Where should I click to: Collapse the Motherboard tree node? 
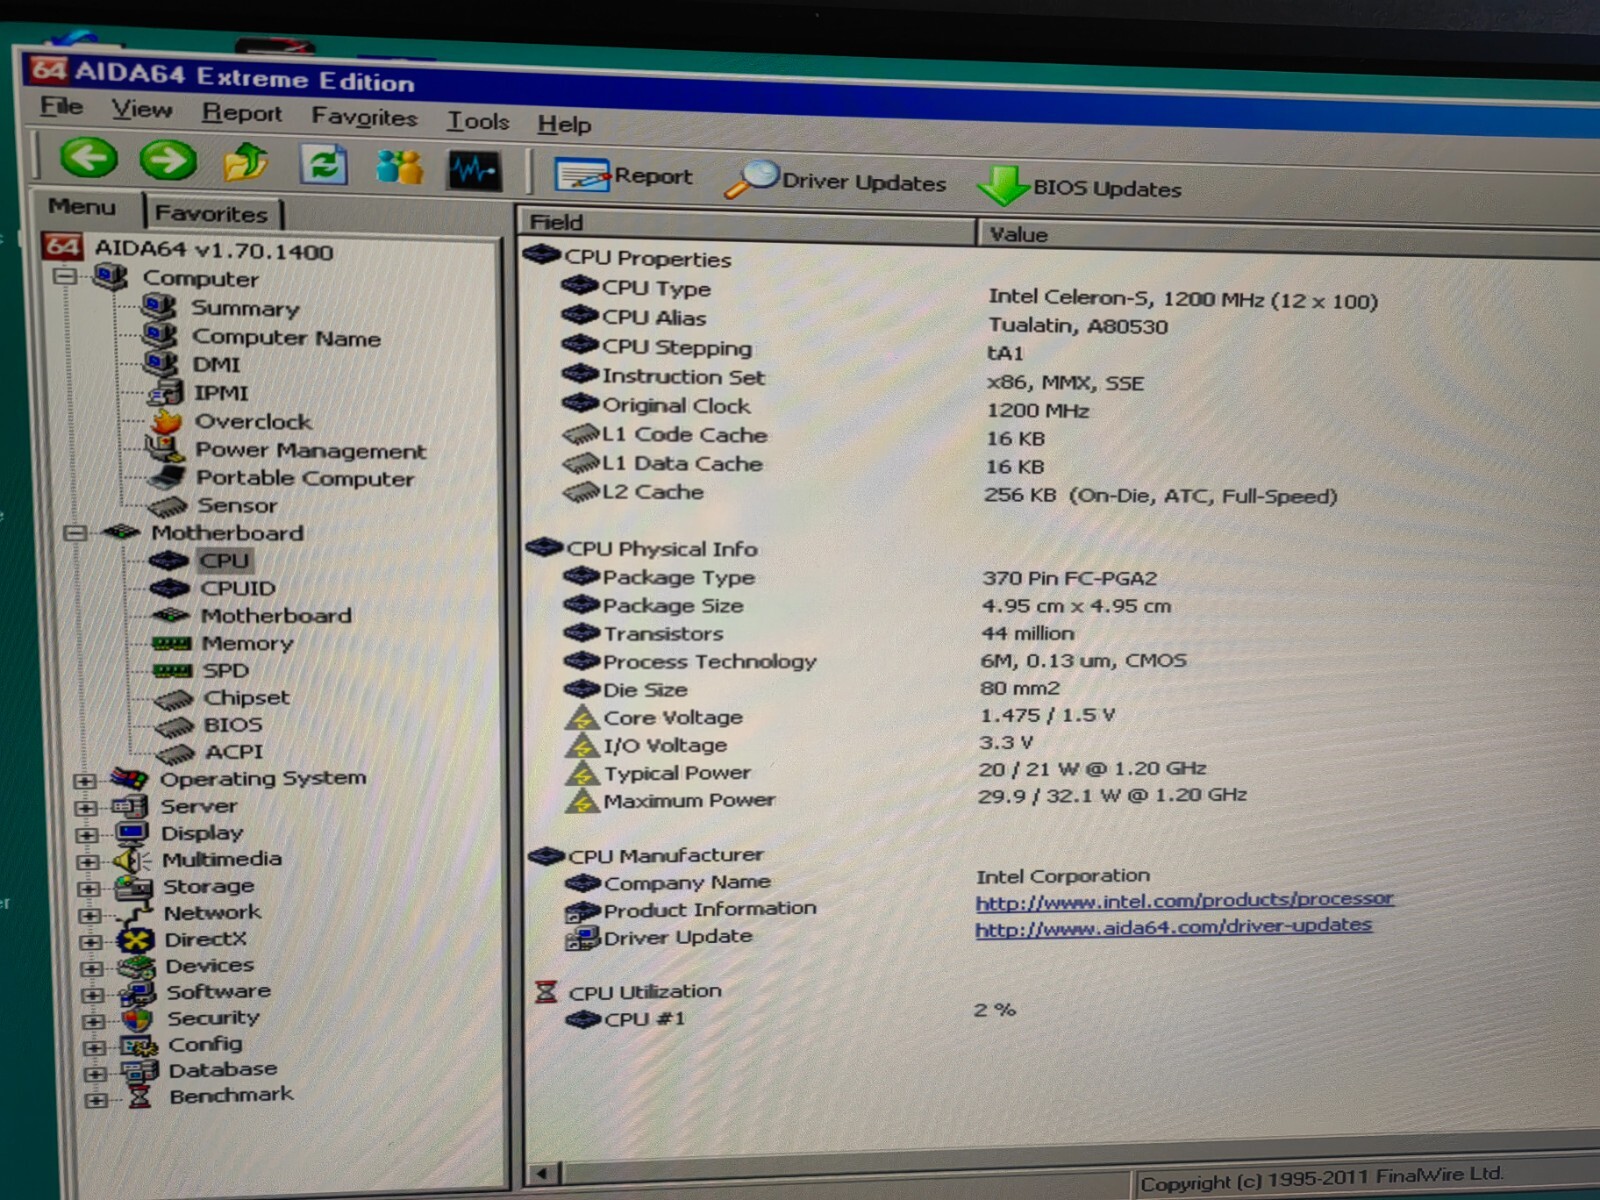[73, 532]
